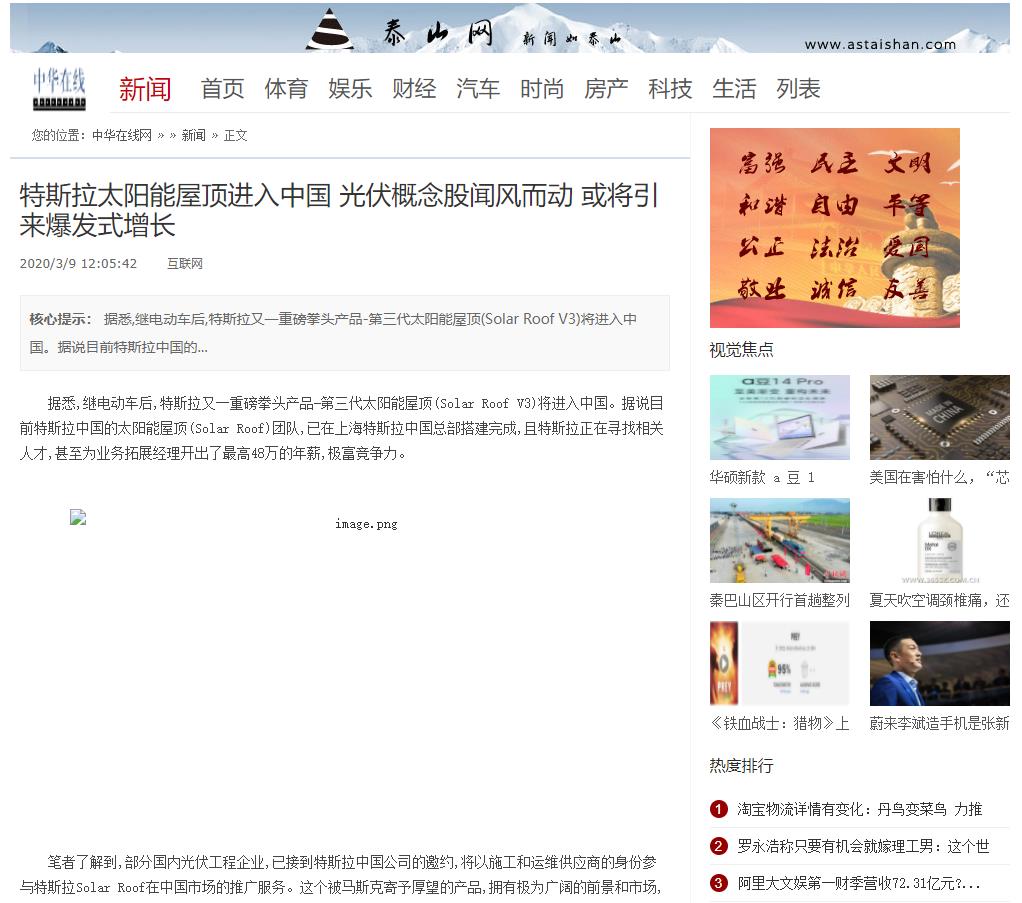This screenshot has height=903, width=1022.
Task: Click the 互联网 source label
Action: tap(185, 263)
